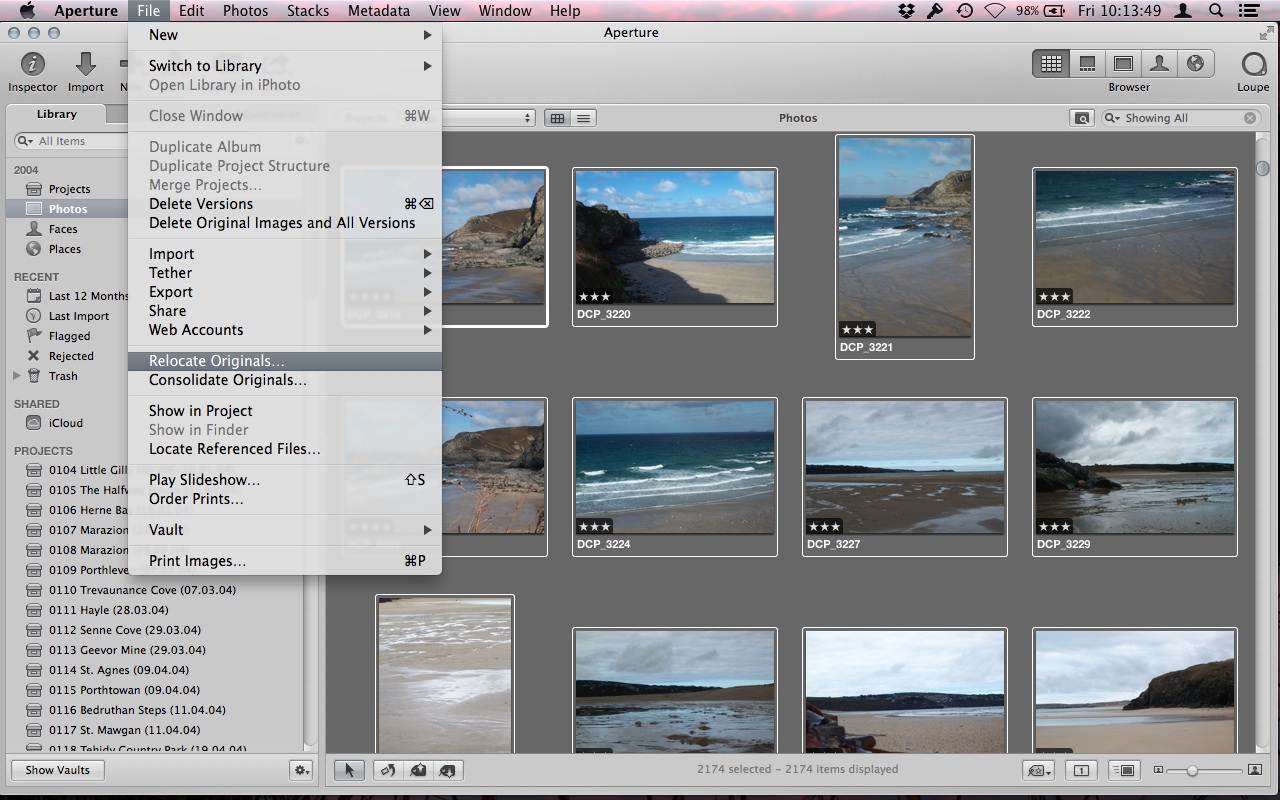Toggle metadata overlay display button

(1125, 770)
